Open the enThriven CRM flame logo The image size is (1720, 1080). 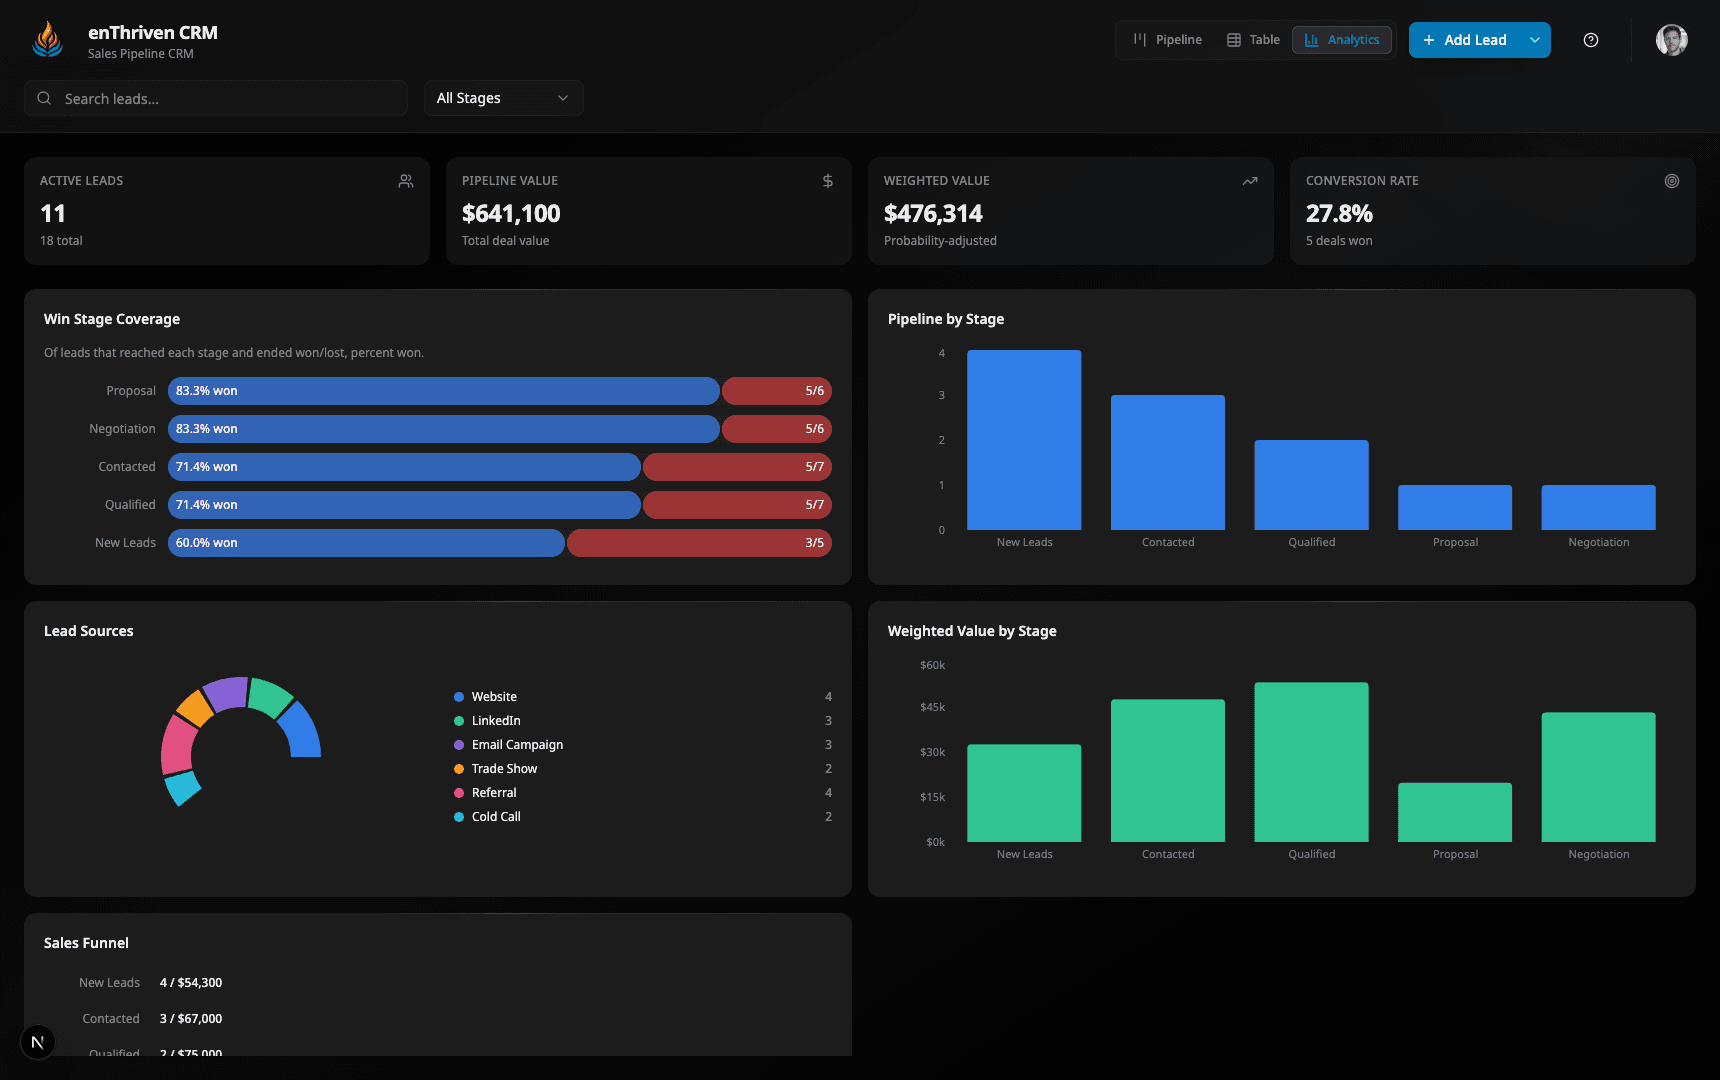pyautogui.click(x=47, y=39)
